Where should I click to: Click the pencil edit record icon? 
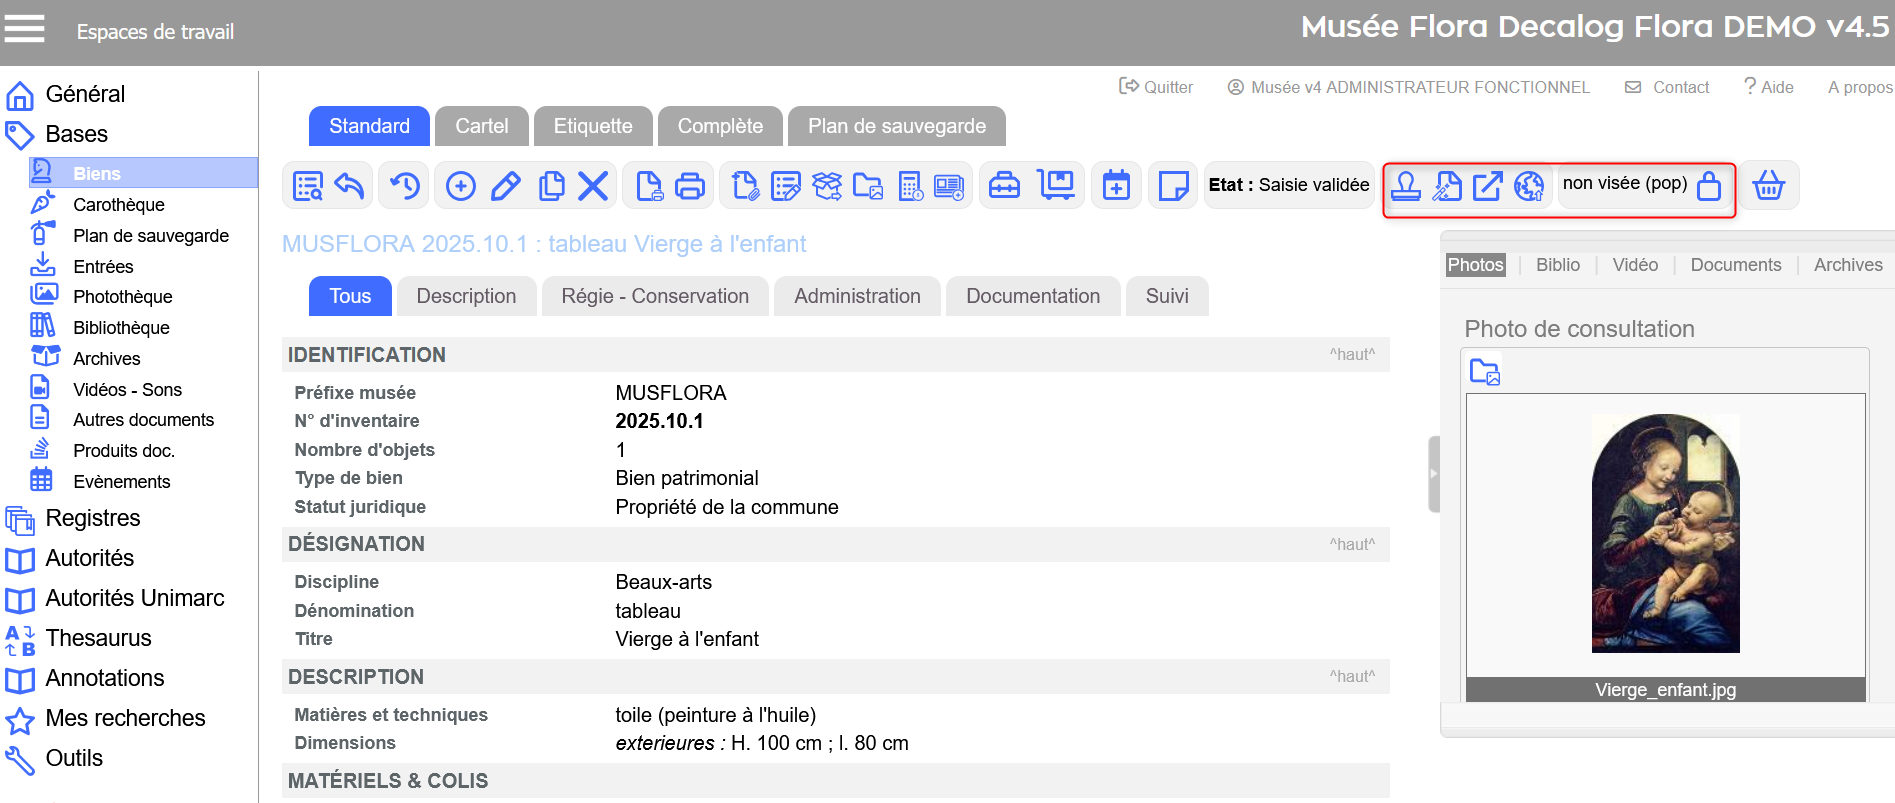pyautogui.click(x=506, y=186)
